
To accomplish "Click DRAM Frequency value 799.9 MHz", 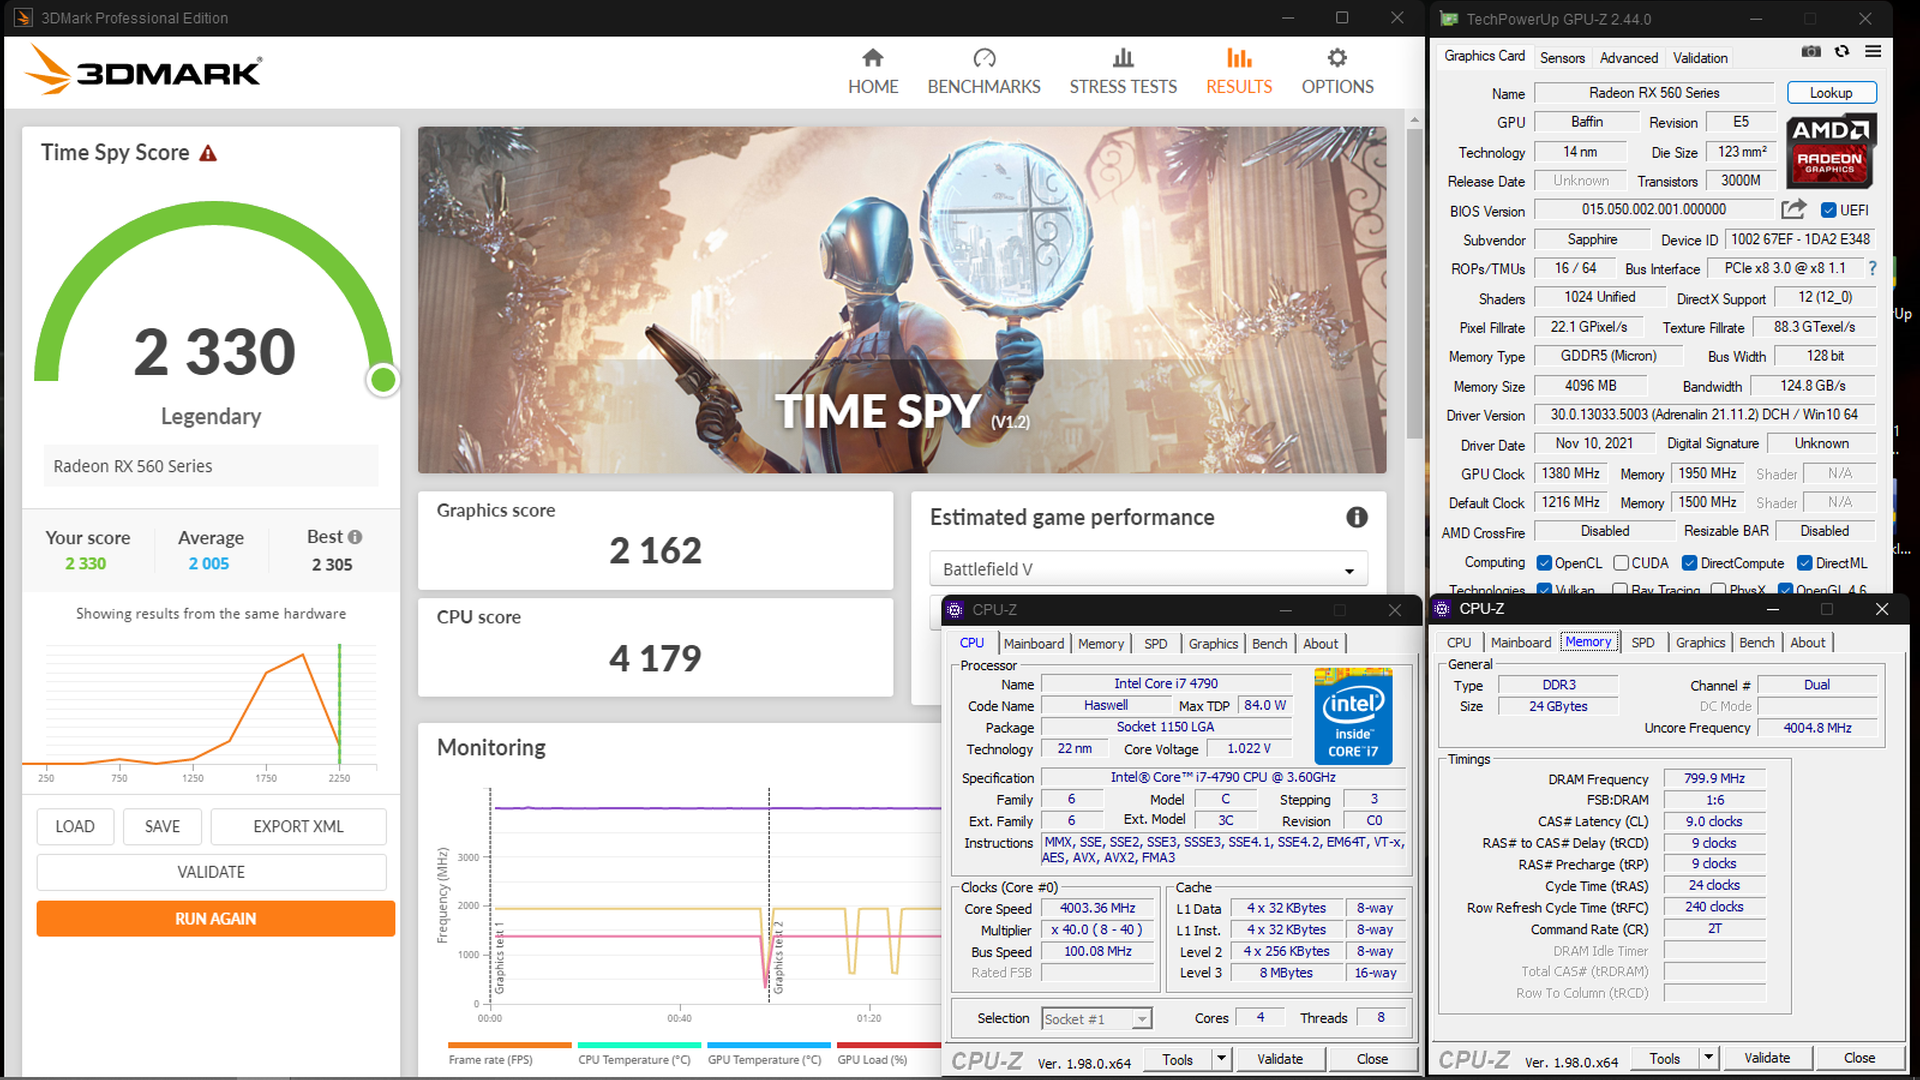I will pyautogui.click(x=1714, y=778).
